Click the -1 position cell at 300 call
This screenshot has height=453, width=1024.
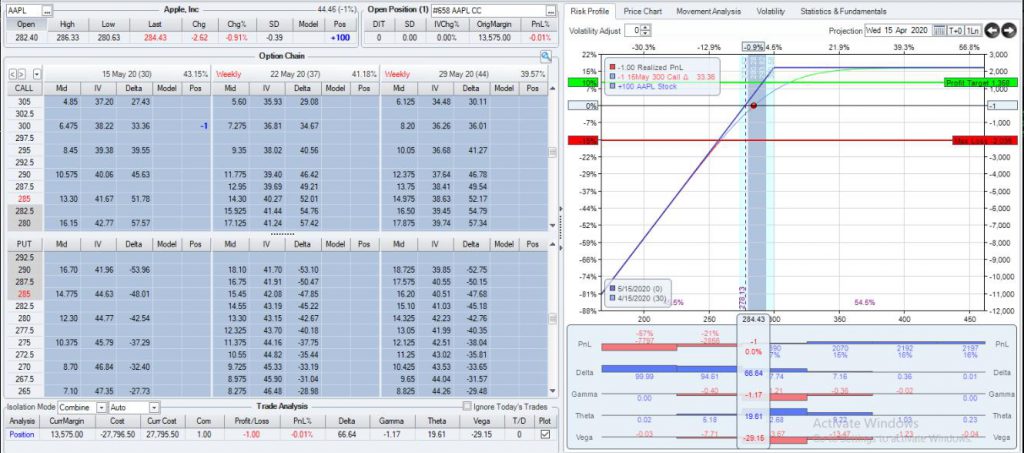tap(196, 126)
